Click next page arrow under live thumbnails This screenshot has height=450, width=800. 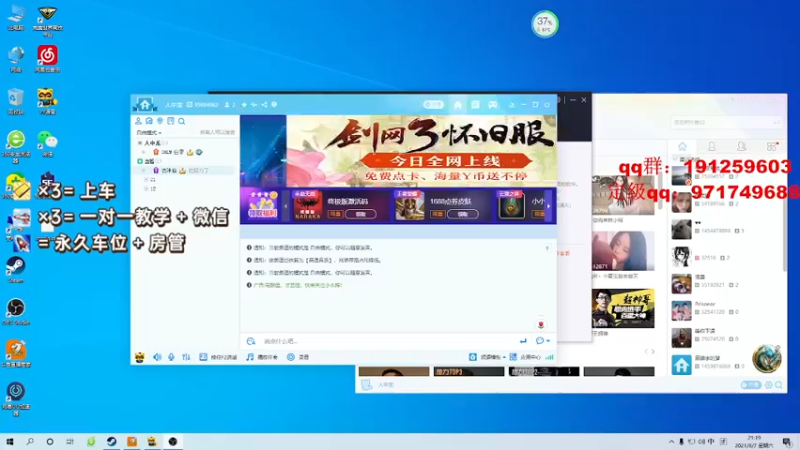653,352
